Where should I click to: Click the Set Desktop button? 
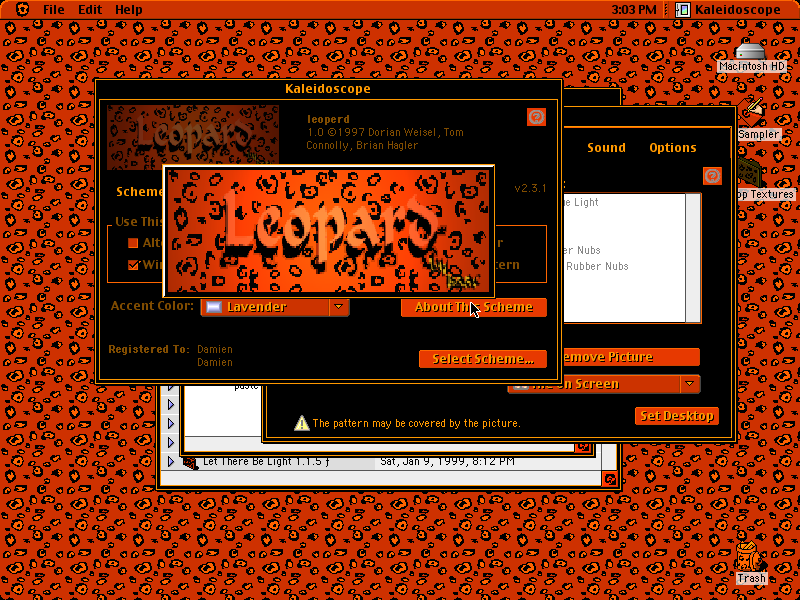tap(677, 416)
